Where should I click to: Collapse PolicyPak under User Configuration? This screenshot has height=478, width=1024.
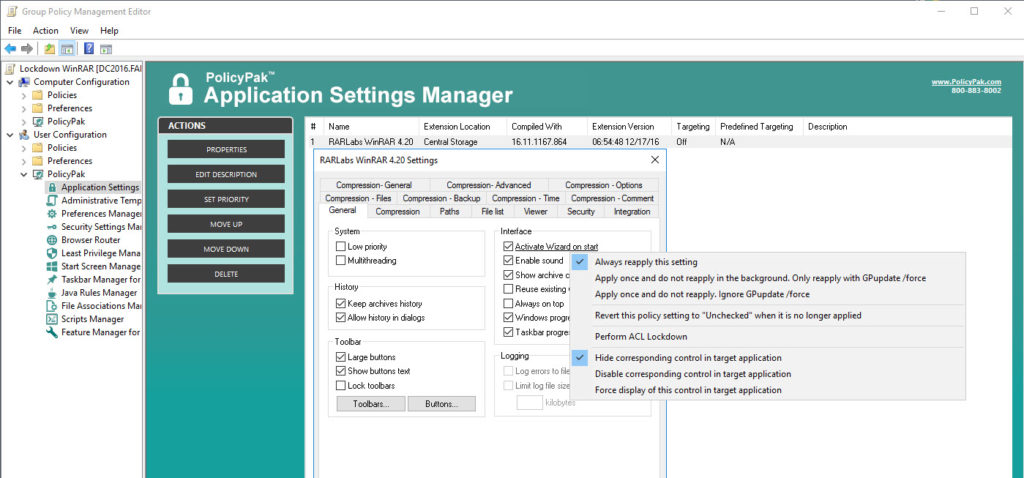pos(24,174)
